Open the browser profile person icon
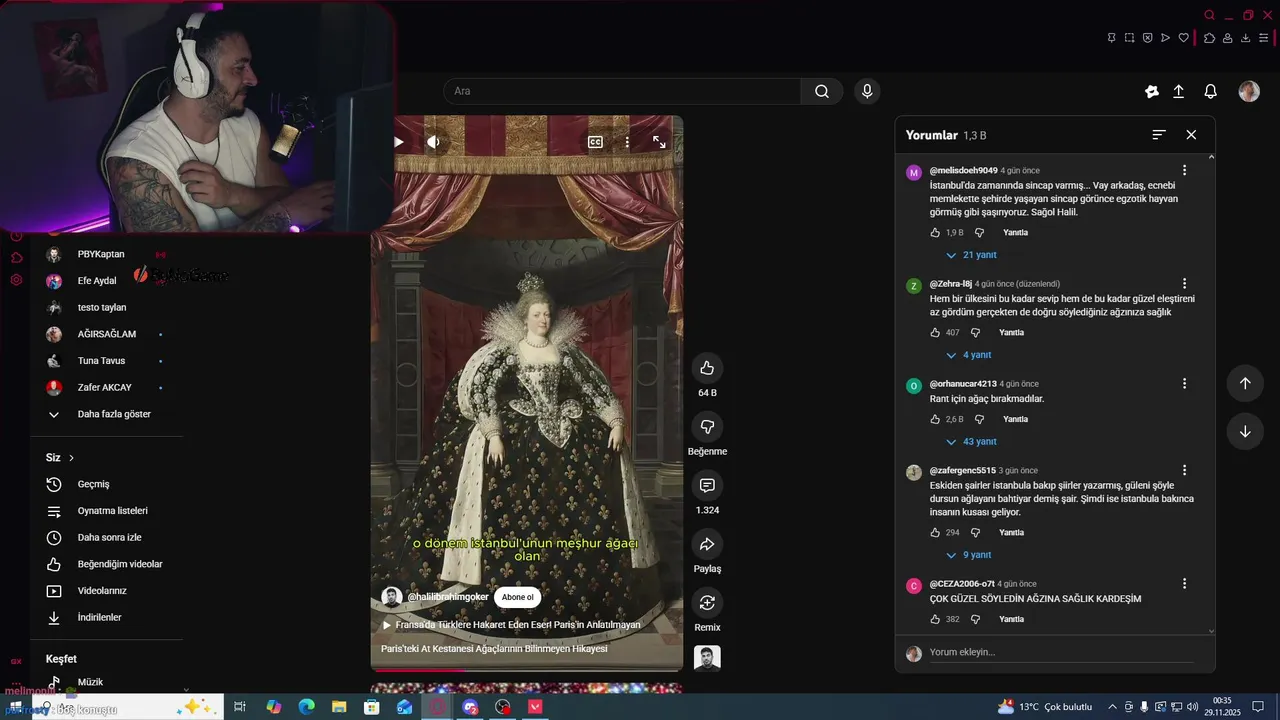1280x720 pixels. [1228, 38]
